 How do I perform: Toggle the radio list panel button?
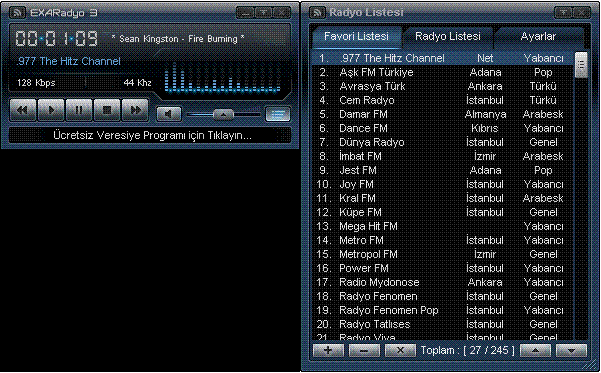(278, 114)
